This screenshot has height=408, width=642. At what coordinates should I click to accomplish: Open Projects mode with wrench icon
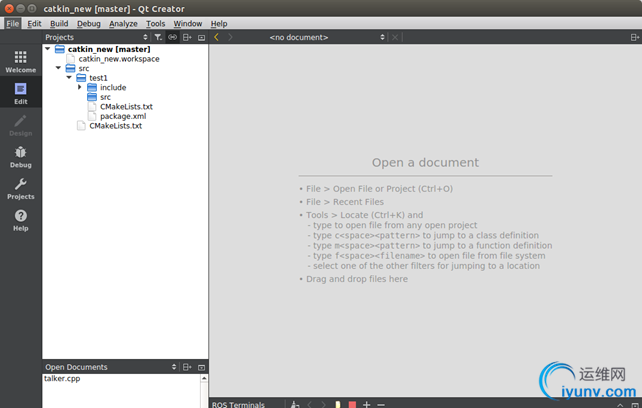point(20,188)
